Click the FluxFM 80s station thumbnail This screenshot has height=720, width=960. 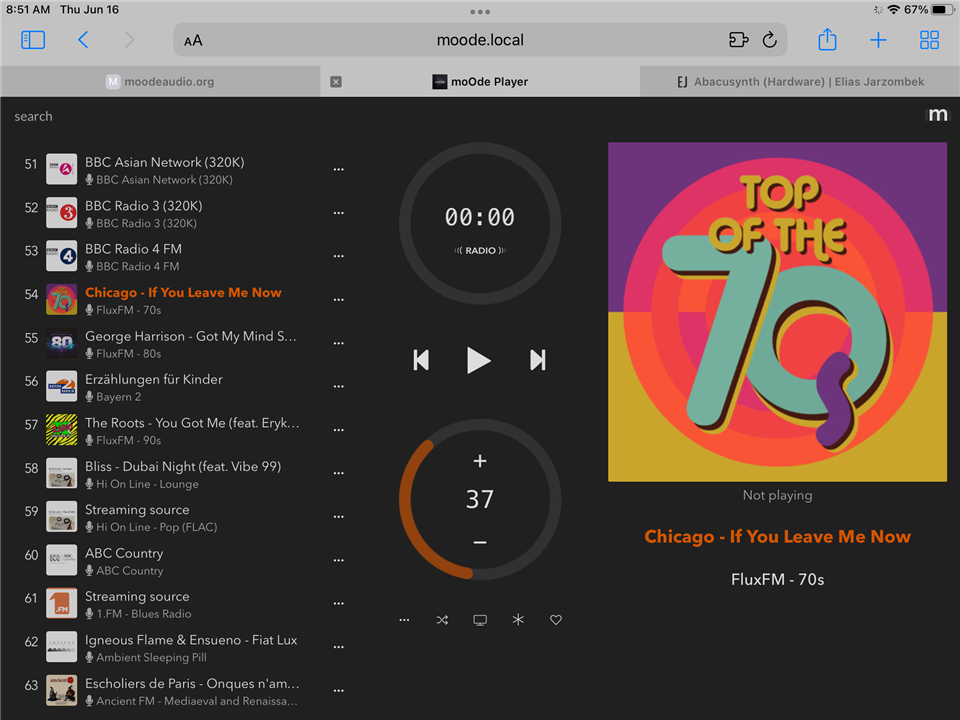[62, 343]
